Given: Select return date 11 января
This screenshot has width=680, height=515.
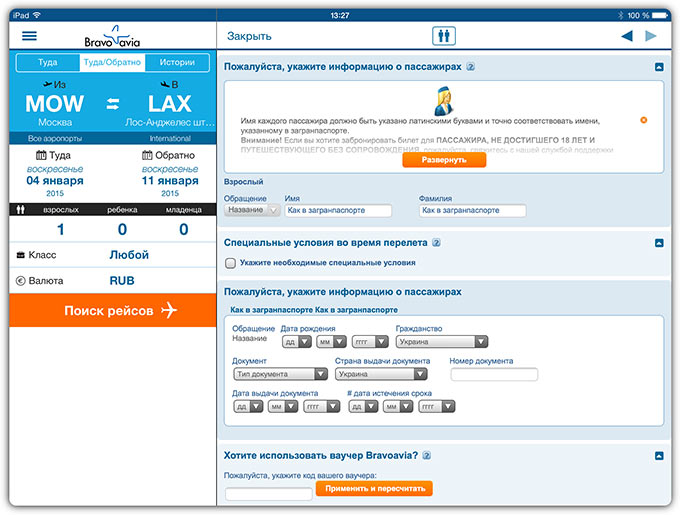Looking at the screenshot, I should pos(170,181).
